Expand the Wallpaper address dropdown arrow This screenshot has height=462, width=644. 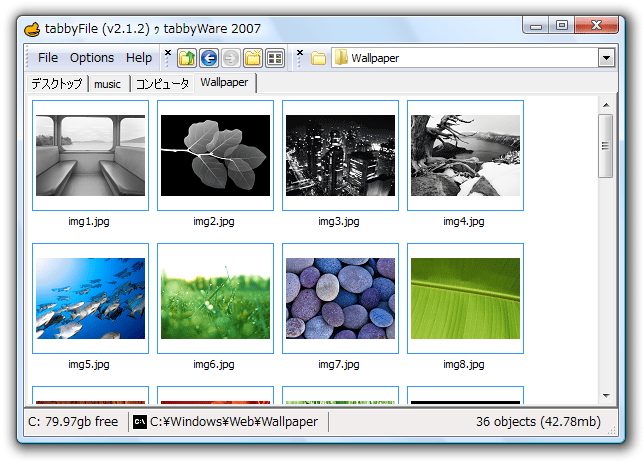[x=606, y=58]
